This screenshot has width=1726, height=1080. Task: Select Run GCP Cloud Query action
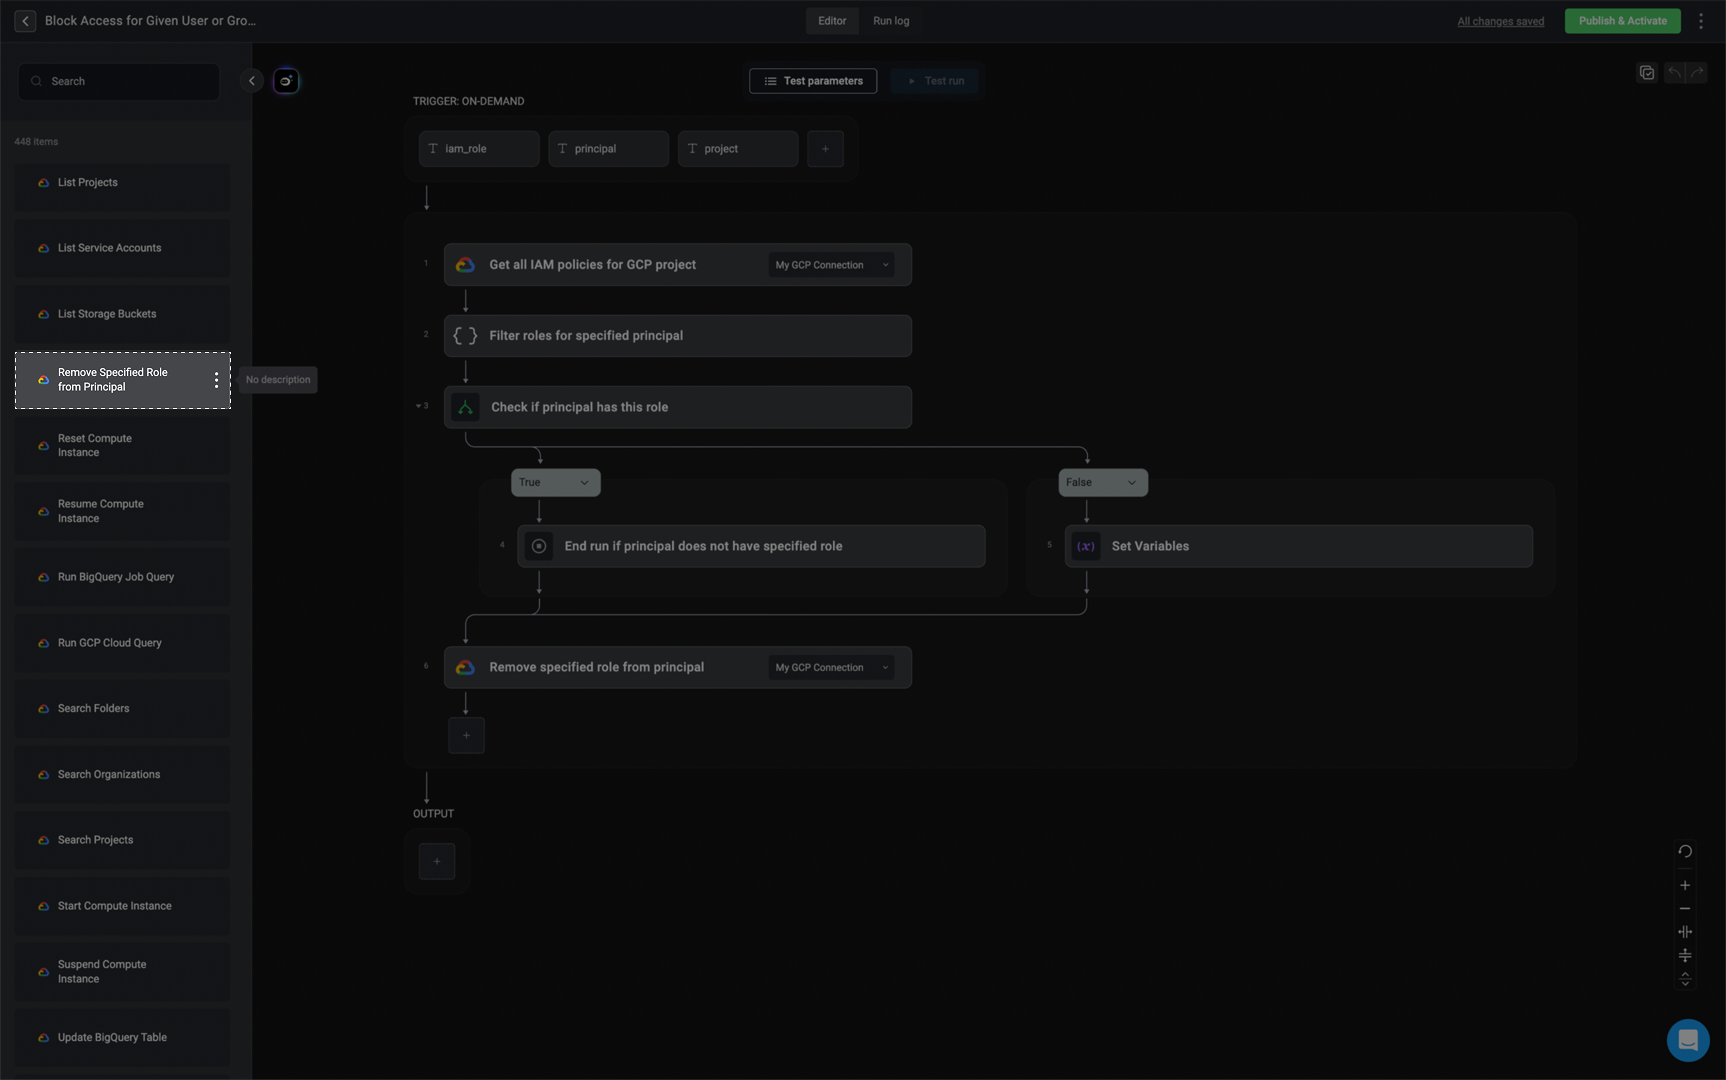click(x=122, y=643)
